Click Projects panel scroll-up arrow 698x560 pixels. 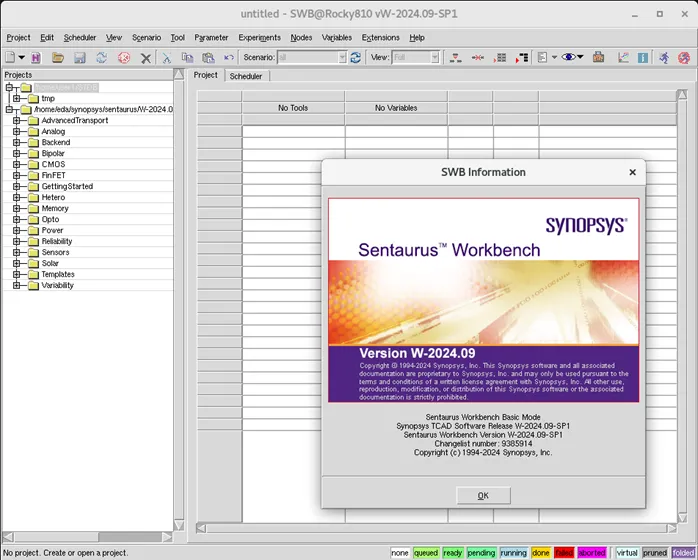coord(179,74)
